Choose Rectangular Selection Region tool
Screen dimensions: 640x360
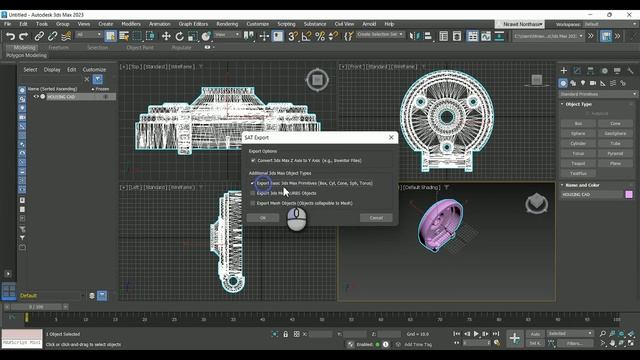(x=137, y=36)
